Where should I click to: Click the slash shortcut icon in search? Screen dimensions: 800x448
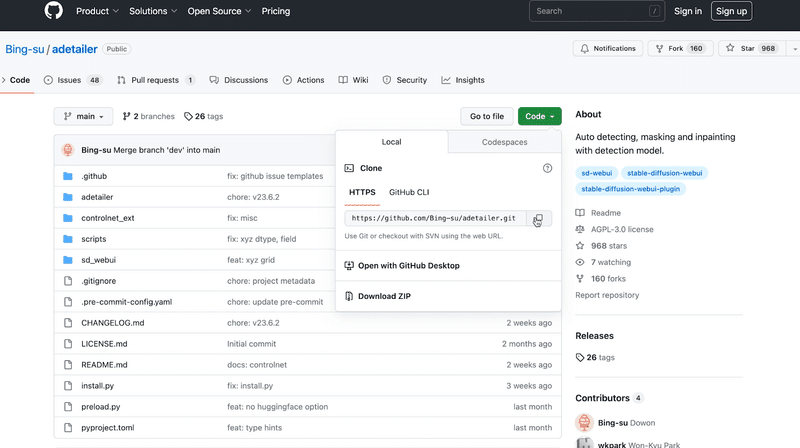[654, 11]
